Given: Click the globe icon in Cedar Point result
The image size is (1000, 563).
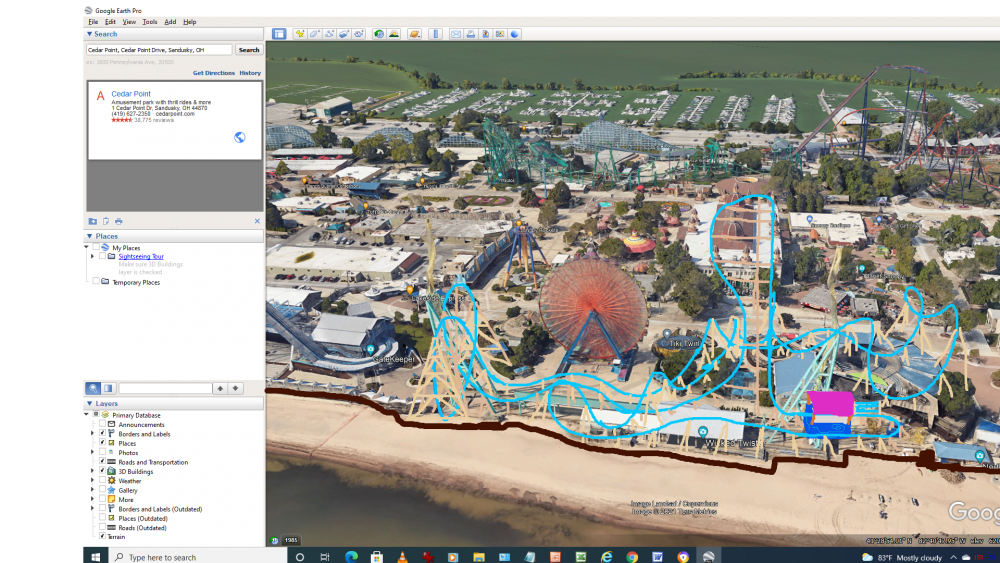Looking at the screenshot, I should click(240, 137).
